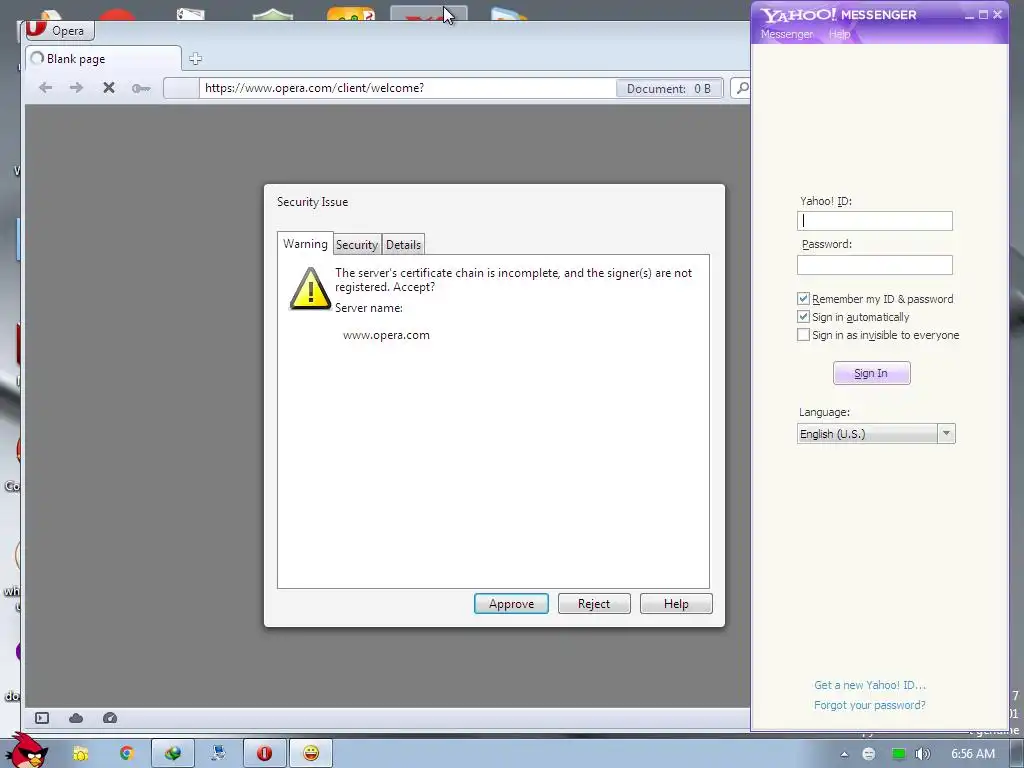This screenshot has width=1024, height=768.
Task: Select the Blank page tab
Action: 104,59
